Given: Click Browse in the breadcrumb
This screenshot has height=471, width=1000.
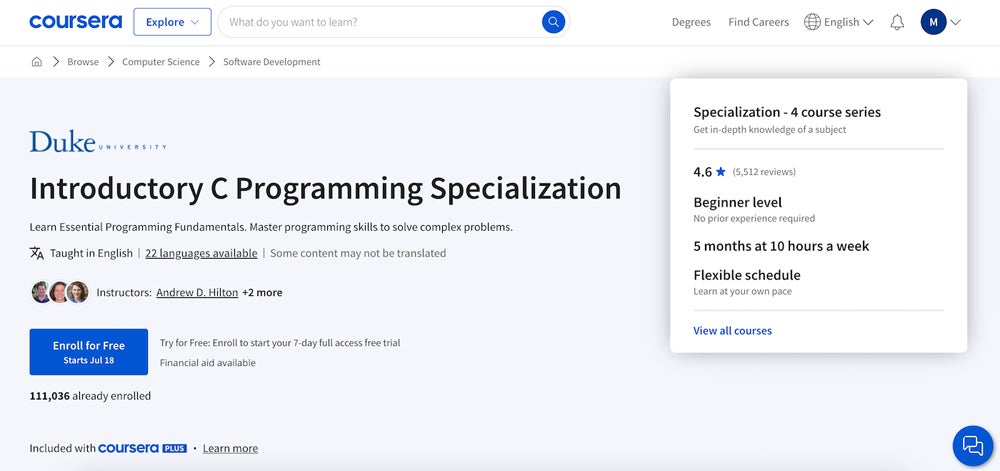Looking at the screenshot, I should (83, 62).
